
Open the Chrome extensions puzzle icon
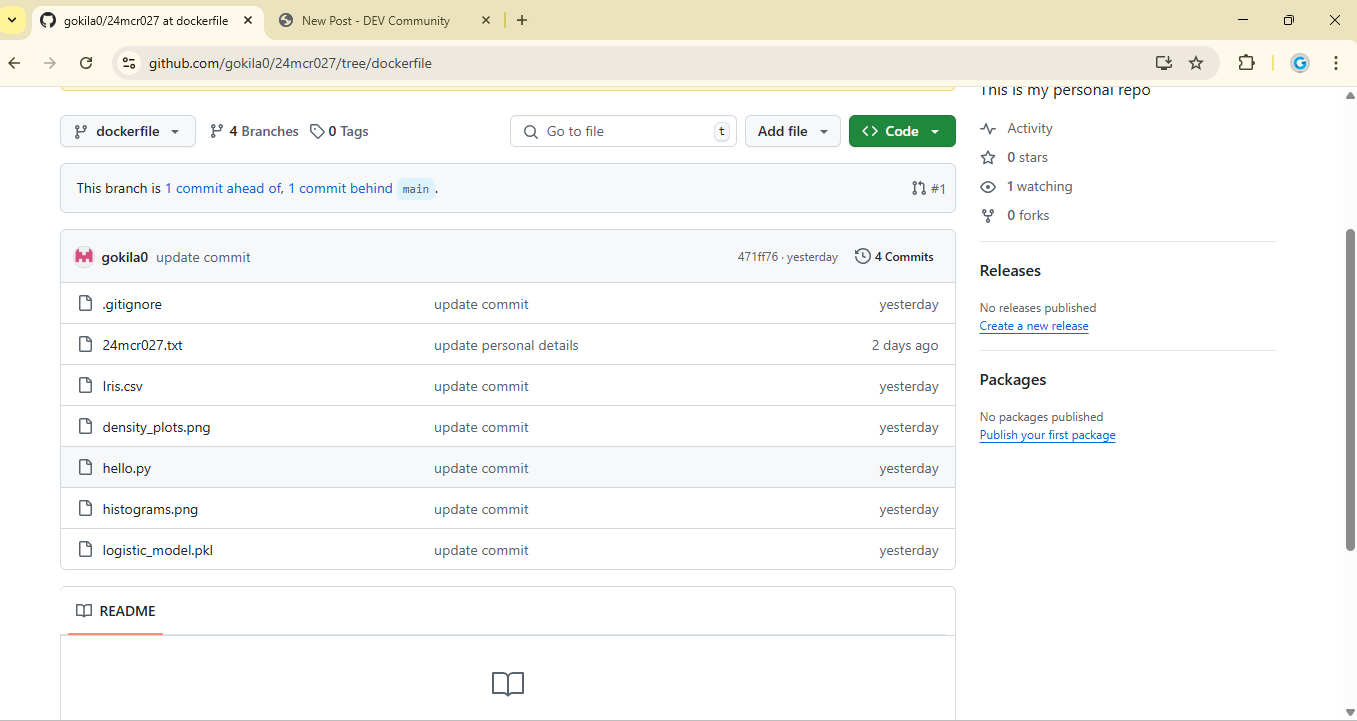(x=1246, y=63)
